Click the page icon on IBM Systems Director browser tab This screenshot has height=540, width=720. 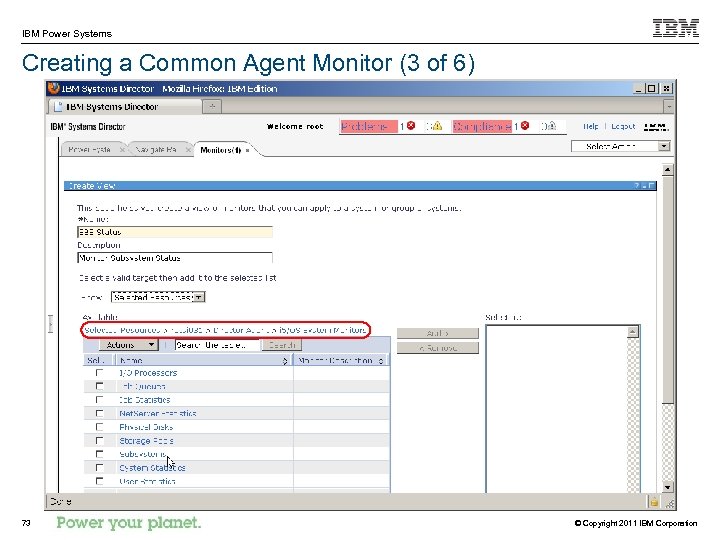(x=58, y=107)
